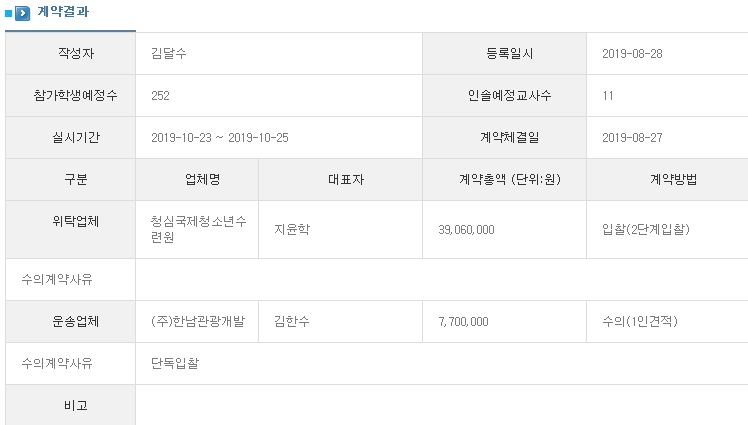Select the author name 김달수
This screenshot has width=748, height=425.
pyautogui.click(x=168, y=54)
